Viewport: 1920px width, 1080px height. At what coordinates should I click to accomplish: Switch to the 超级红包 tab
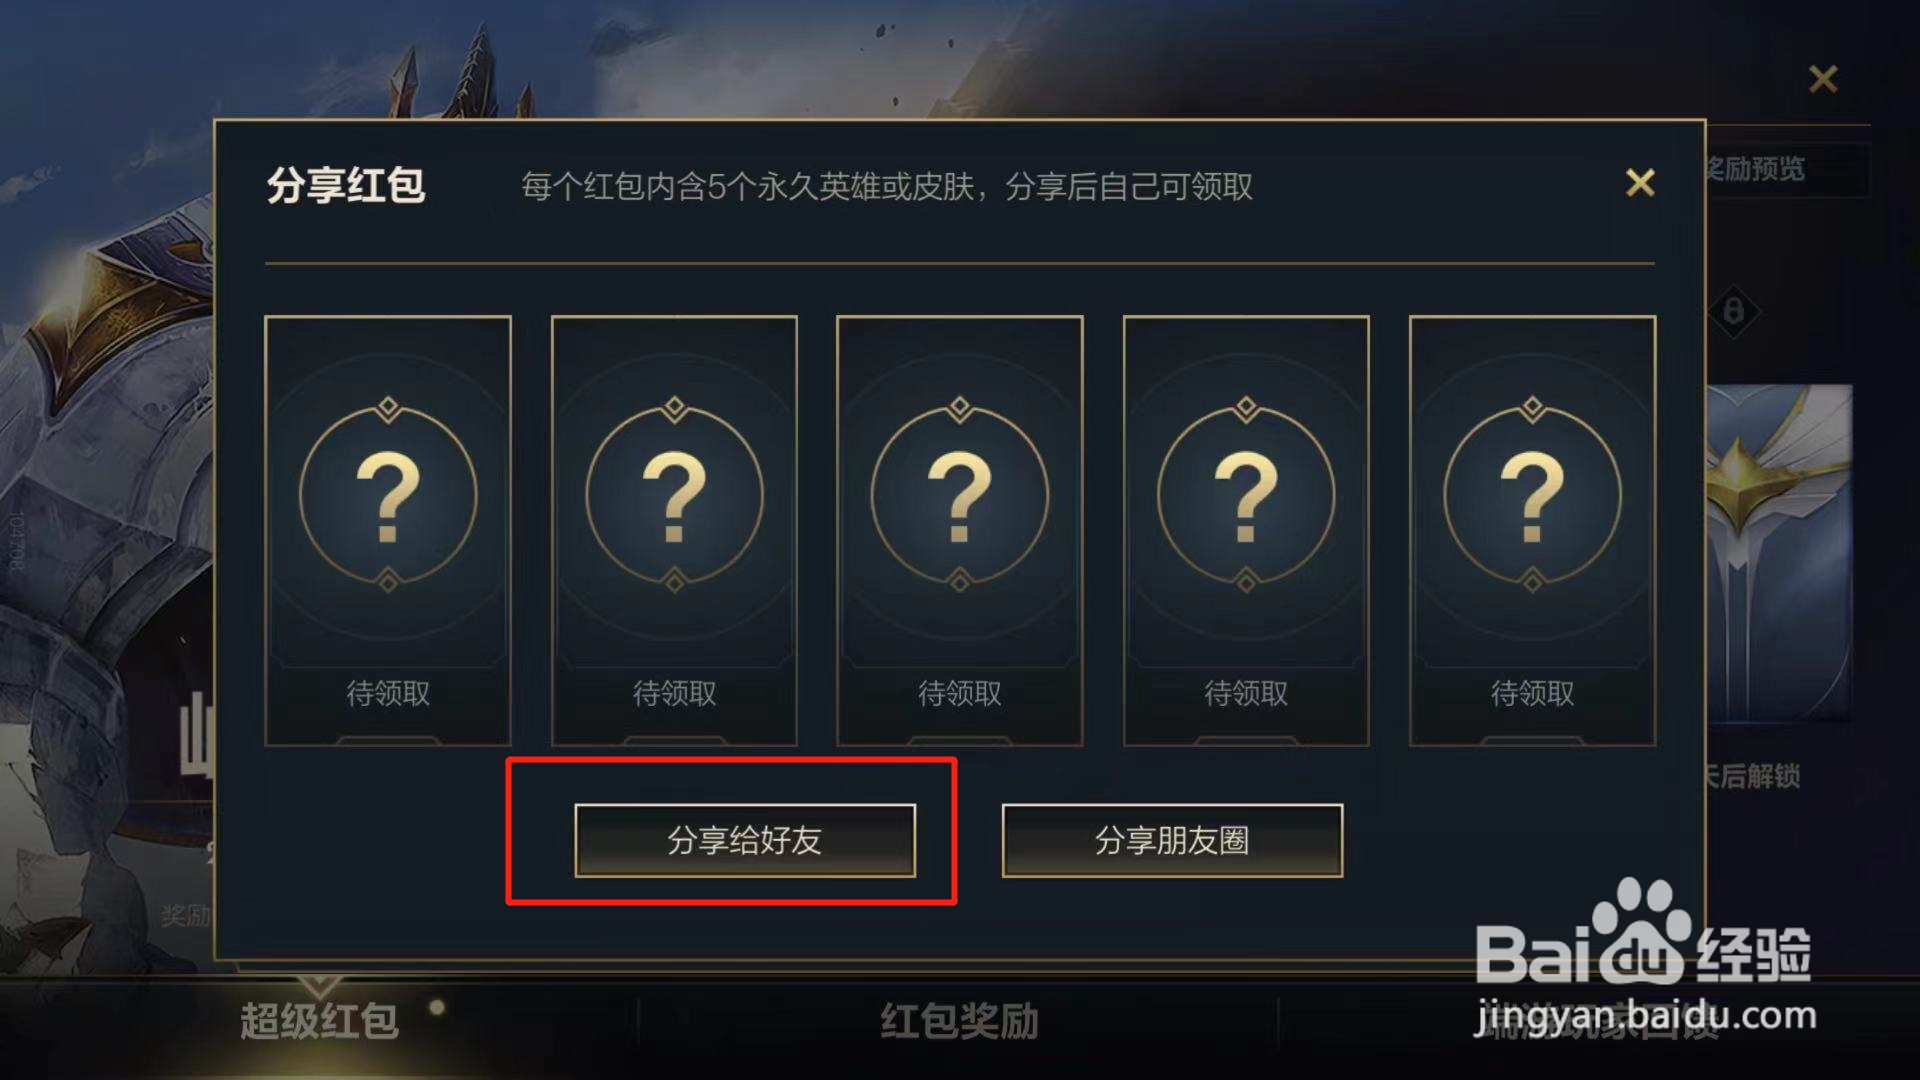pos(319,1021)
